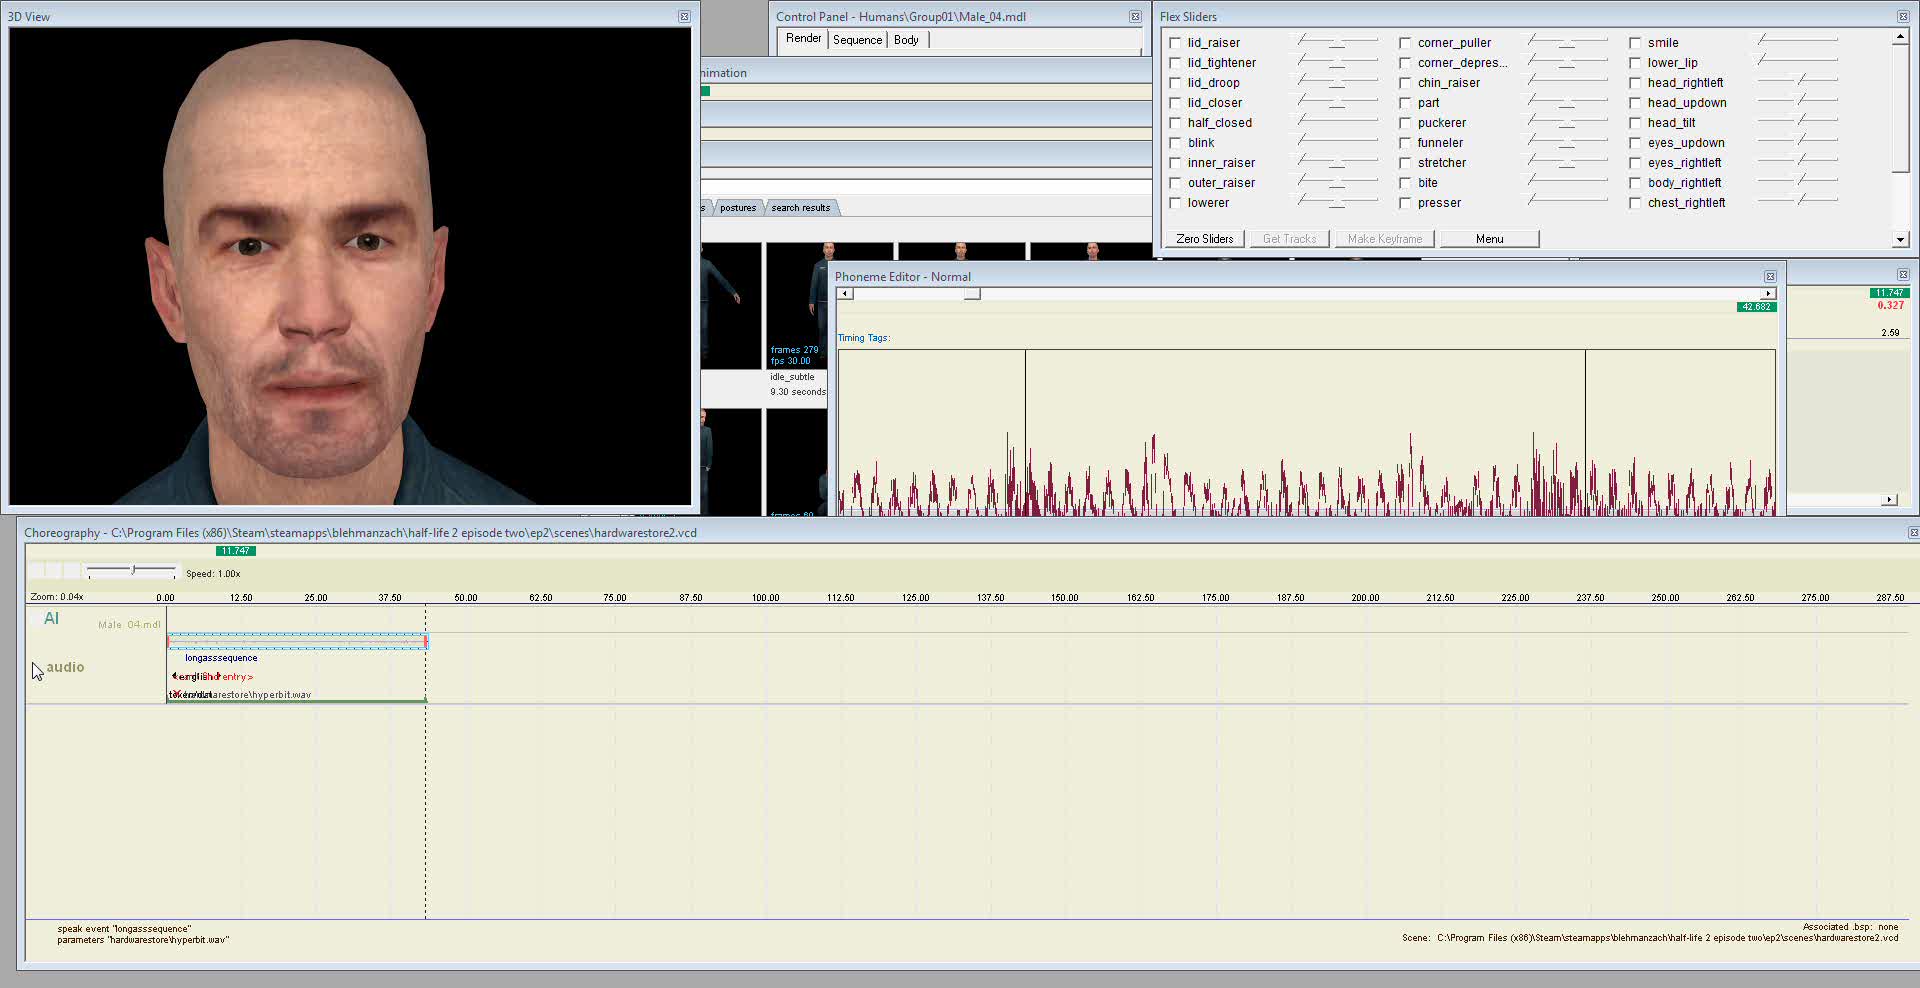Close the 3D View panel

(684, 16)
